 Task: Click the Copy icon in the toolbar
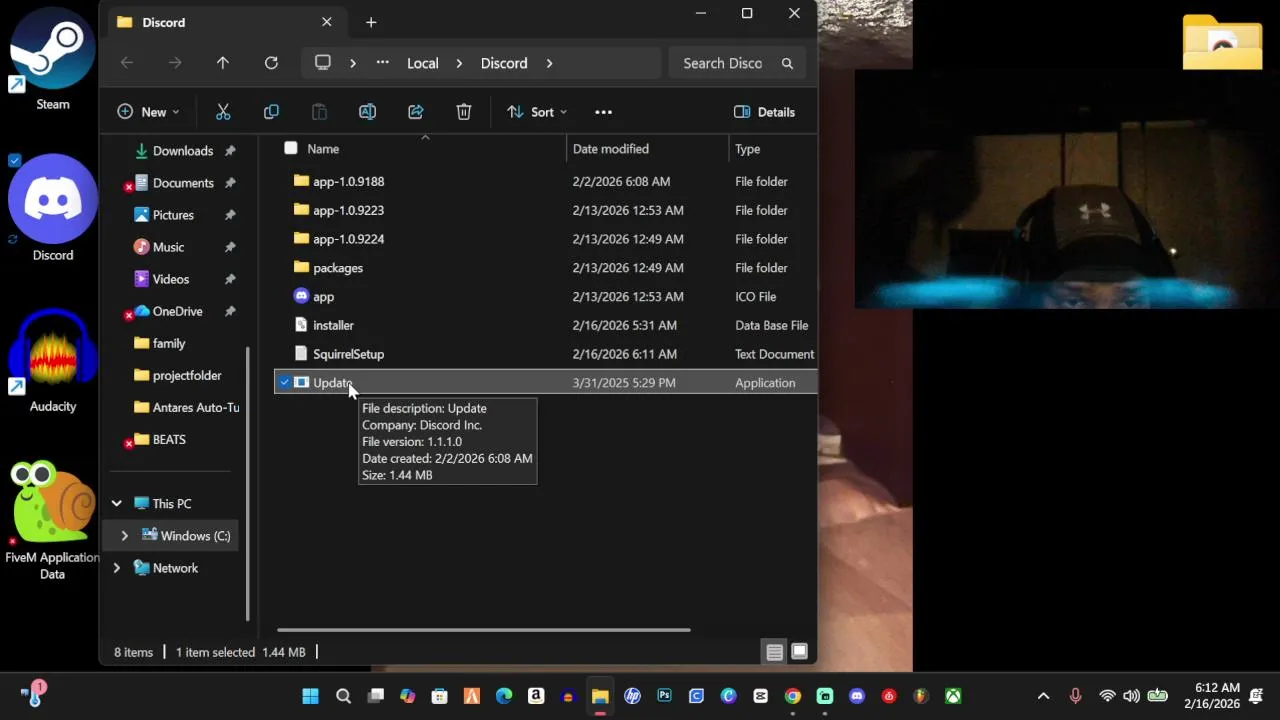pos(271,112)
